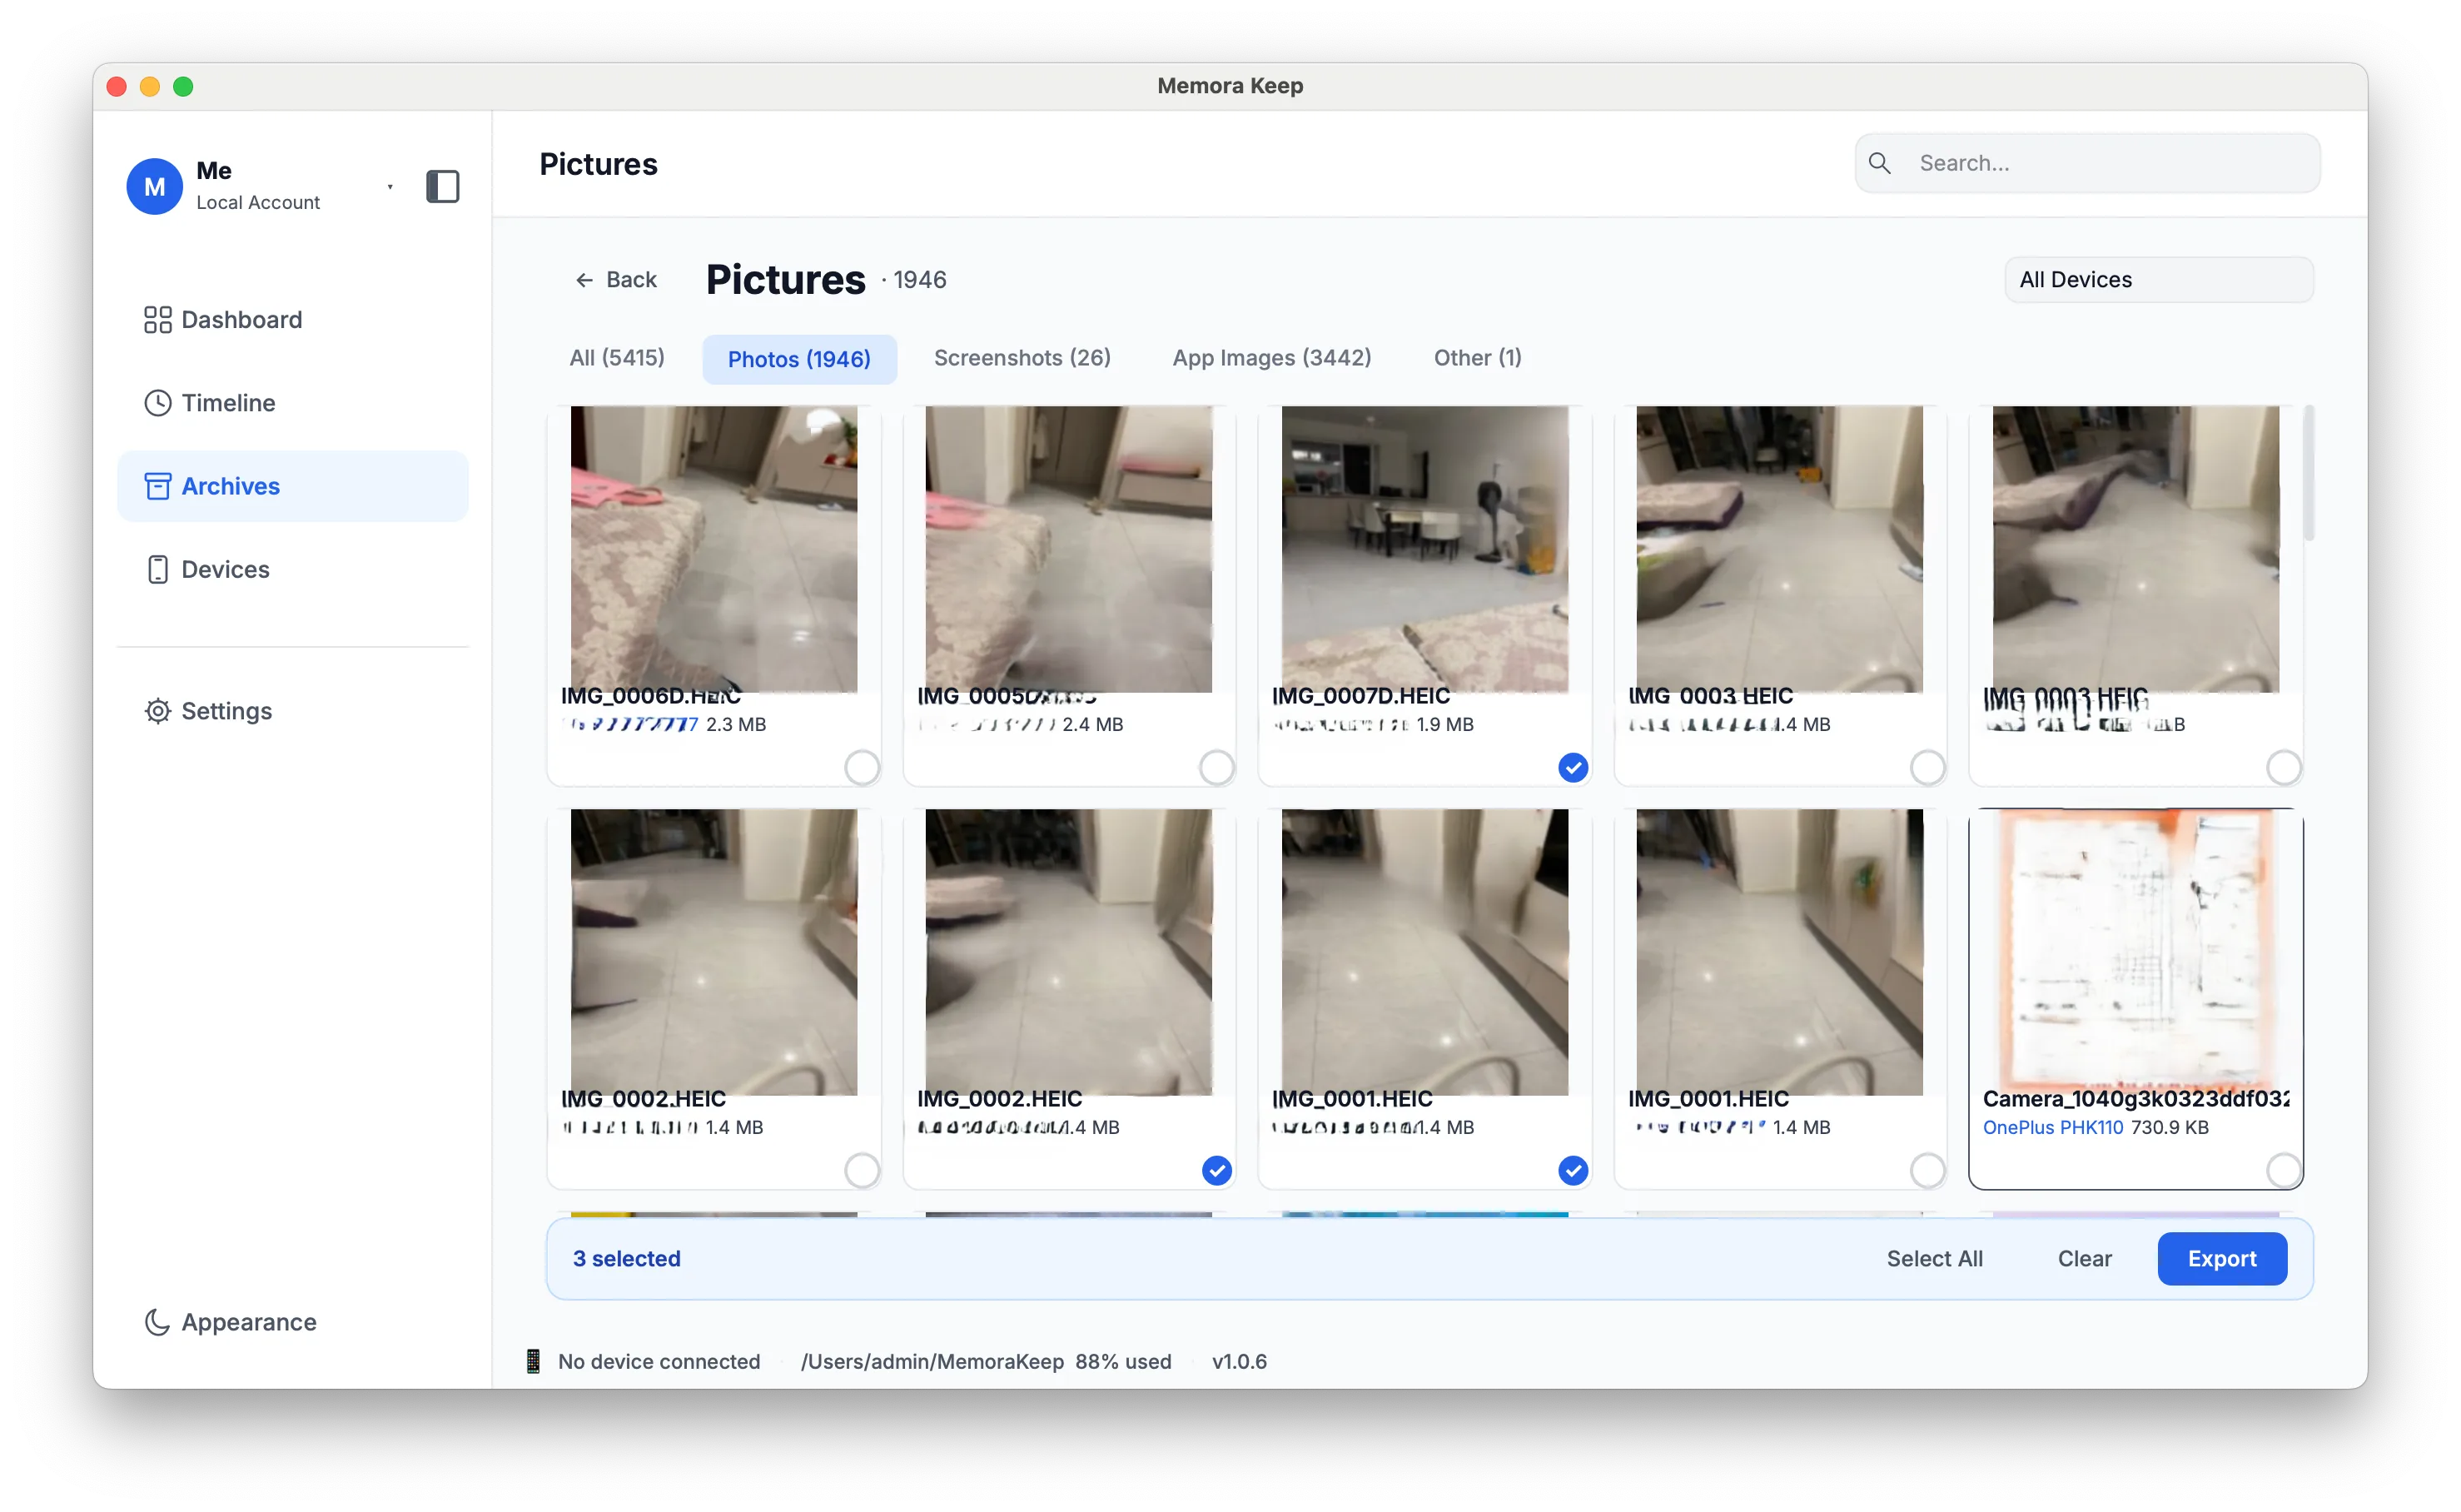Click the Appearance moon icon
Viewport: 2461px width, 1512px height.
[157, 1322]
